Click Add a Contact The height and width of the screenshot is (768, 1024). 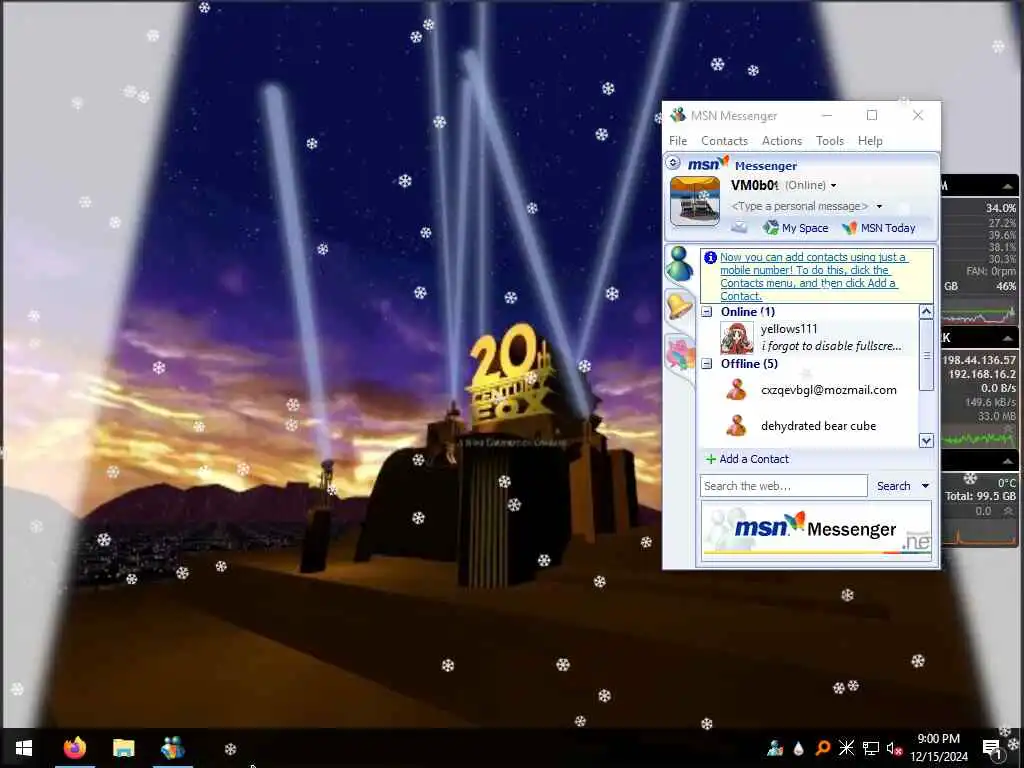747,459
